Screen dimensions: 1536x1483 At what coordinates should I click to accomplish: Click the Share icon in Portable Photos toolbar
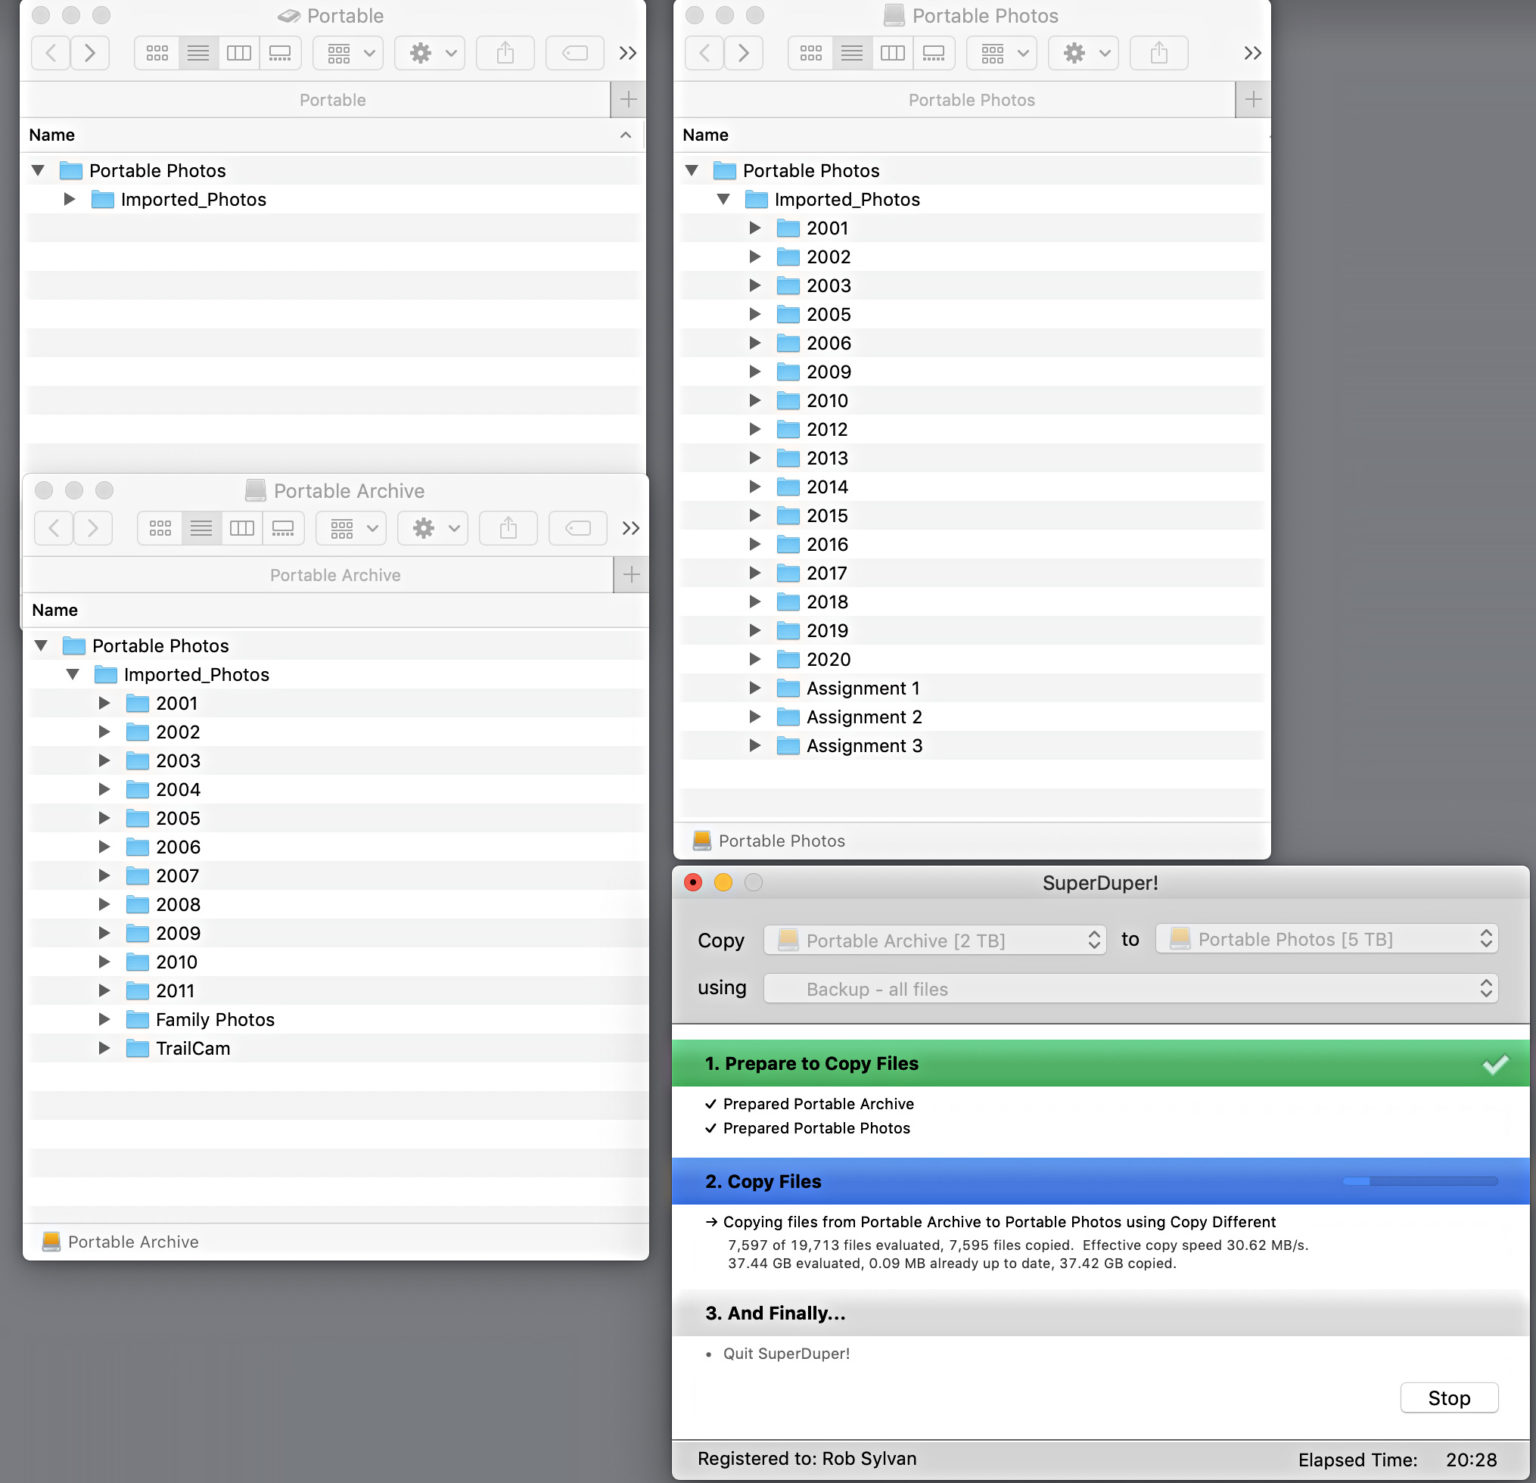tap(1159, 53)
